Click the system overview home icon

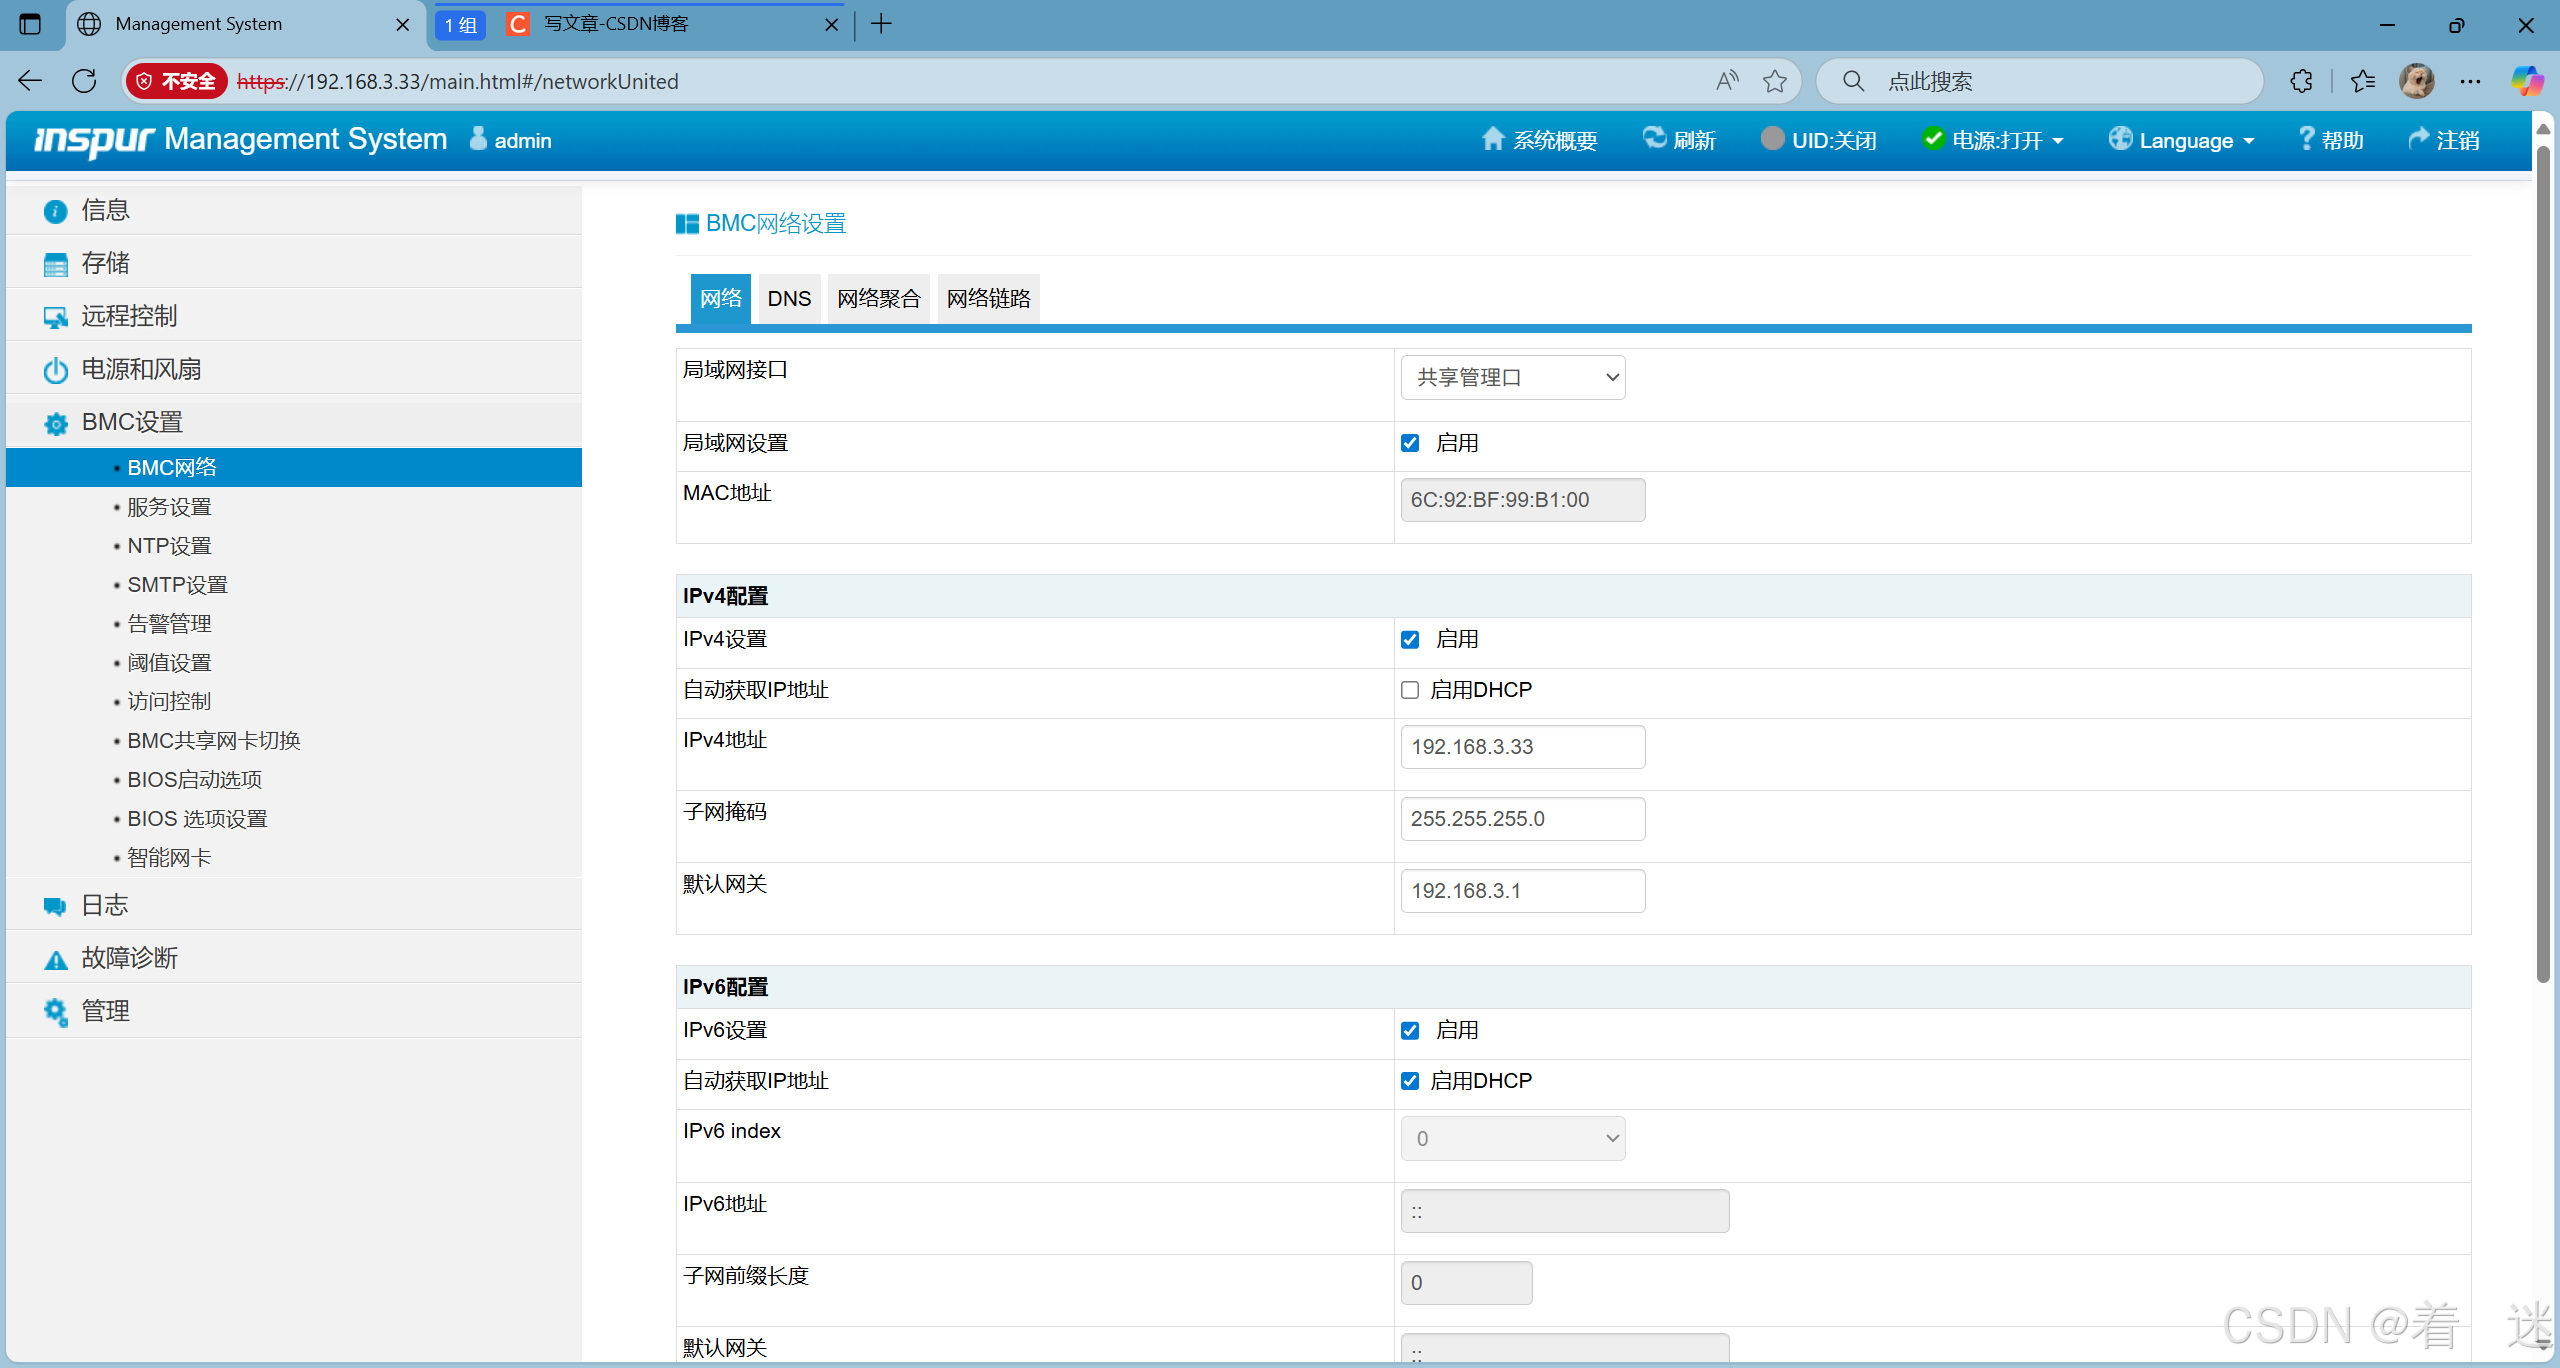click(x=1492, y=139)
